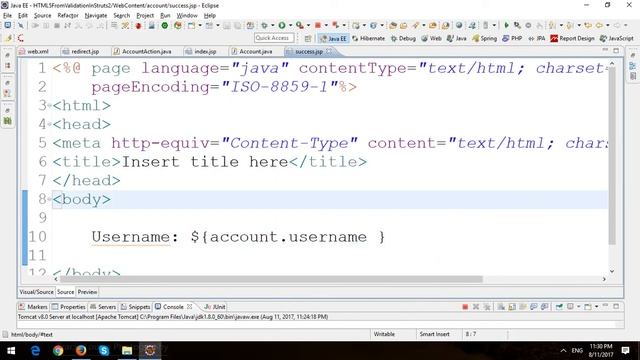Click the Last Edit Location arrow icon

(588, 25)
